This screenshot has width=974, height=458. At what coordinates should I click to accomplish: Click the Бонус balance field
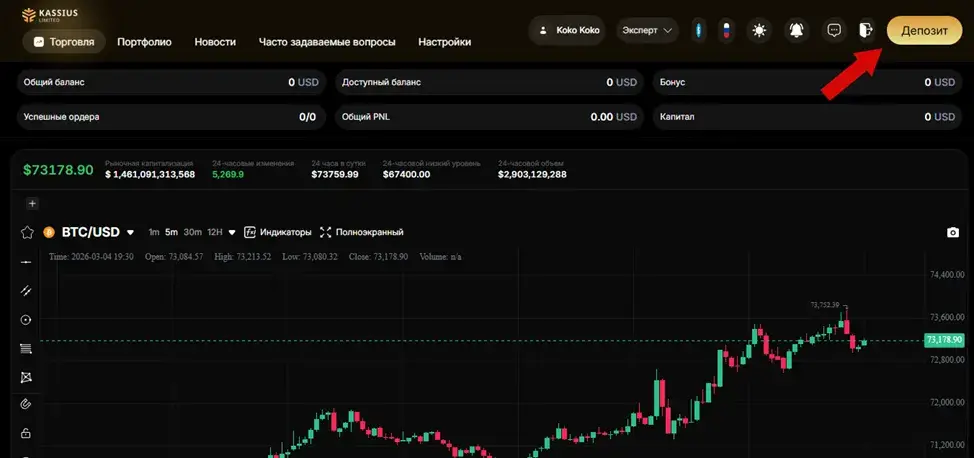click(x=808, y=82)
